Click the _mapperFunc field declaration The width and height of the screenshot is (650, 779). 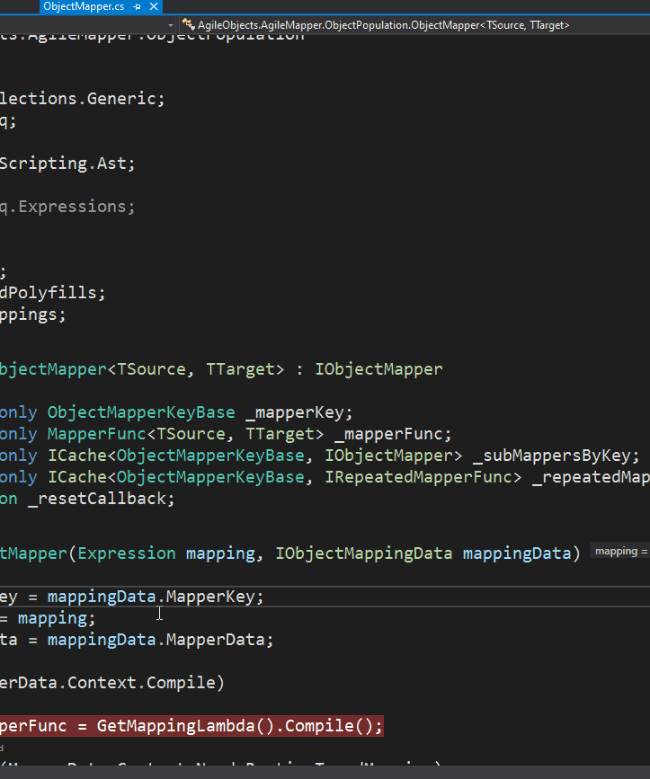pyautogui.click(x=392, y=434)
